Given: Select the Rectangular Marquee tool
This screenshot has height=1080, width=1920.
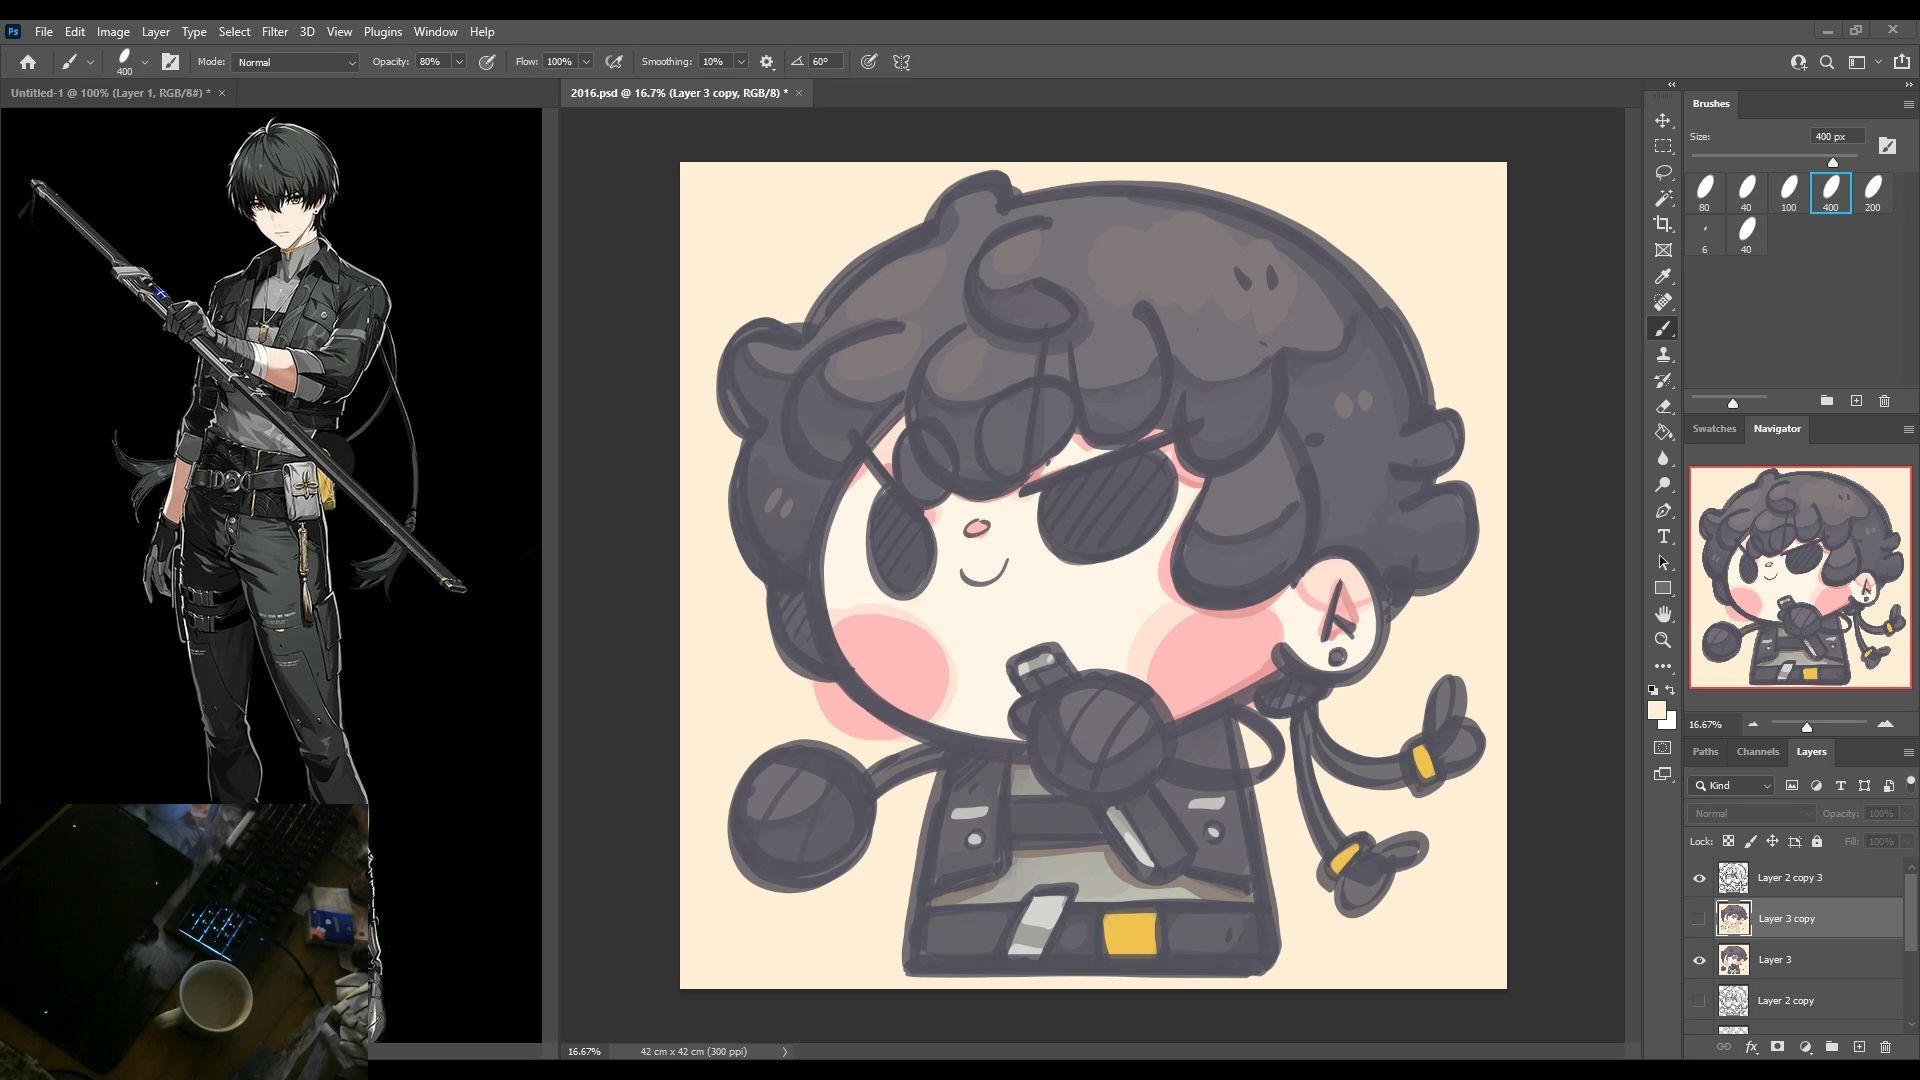Looking at the screenshot, I should point(1663,146).
